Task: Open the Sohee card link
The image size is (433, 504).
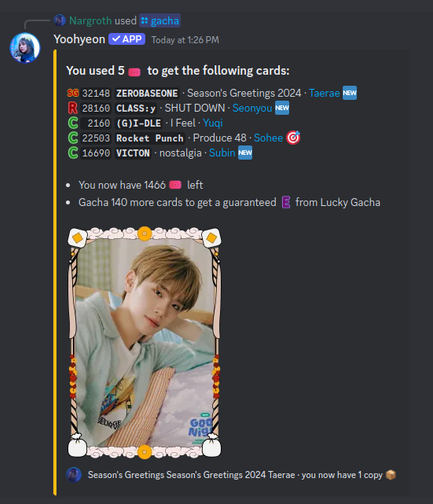Action: (x=268, y=138)
